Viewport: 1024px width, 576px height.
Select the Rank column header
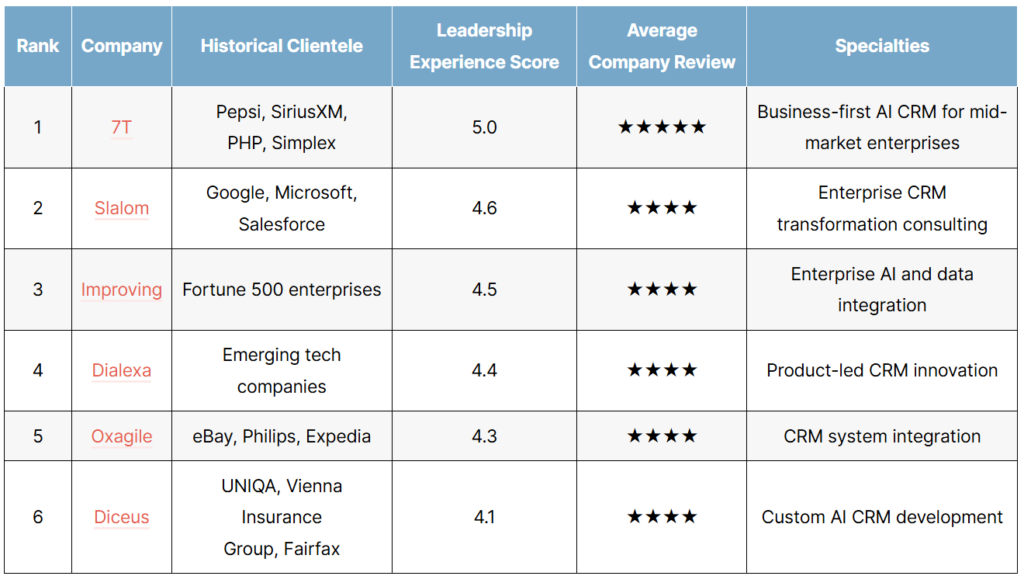(x=38, y=46)
